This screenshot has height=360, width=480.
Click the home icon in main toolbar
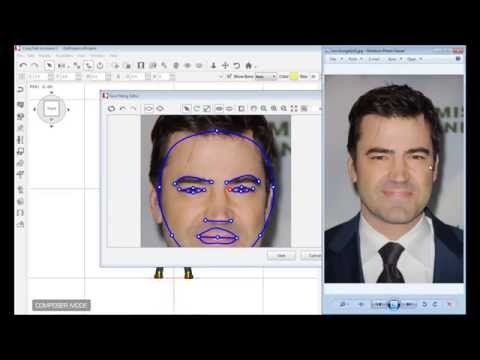249,65
